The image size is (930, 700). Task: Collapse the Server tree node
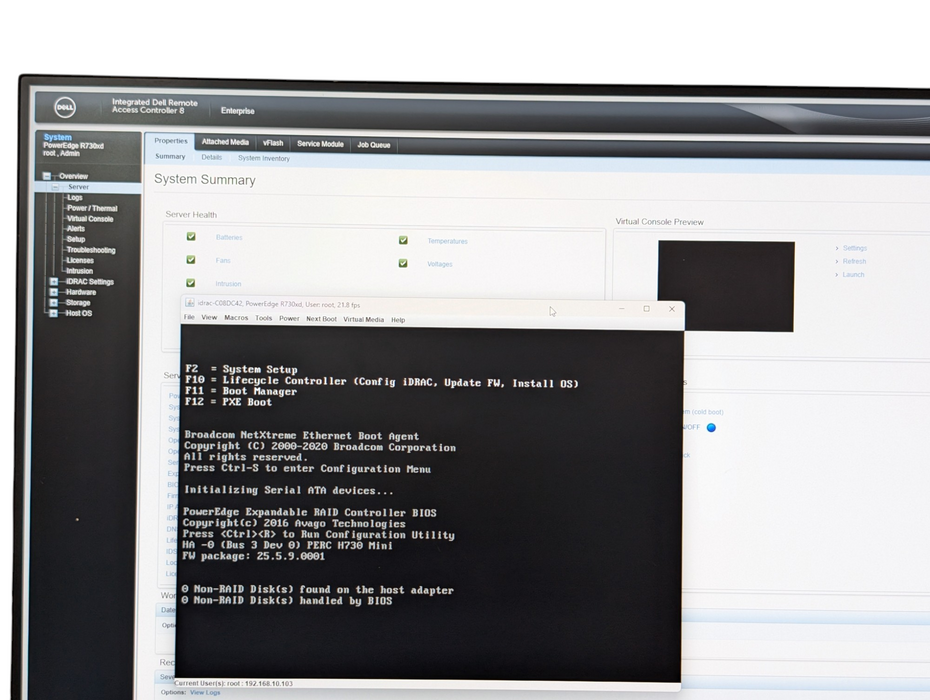tap(55, 187)
